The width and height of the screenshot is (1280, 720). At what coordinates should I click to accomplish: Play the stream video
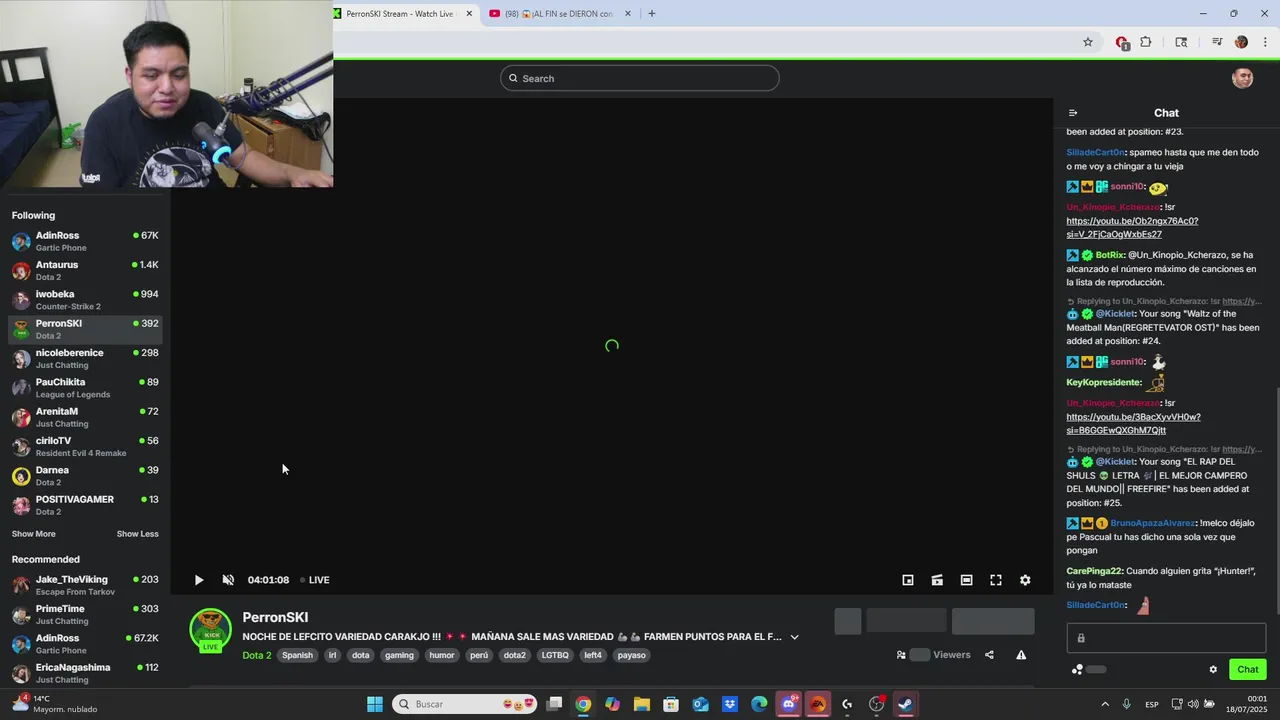pos(199,580)
